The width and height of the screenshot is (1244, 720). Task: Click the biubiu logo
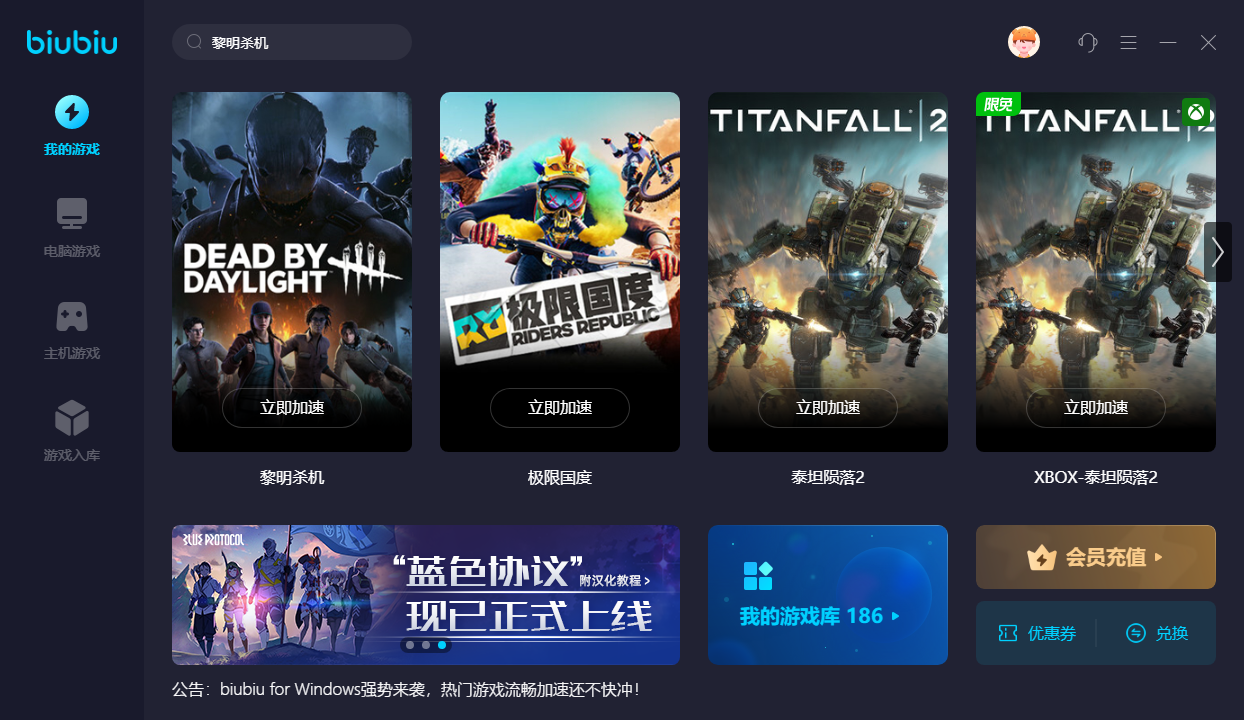click(72, 42)
